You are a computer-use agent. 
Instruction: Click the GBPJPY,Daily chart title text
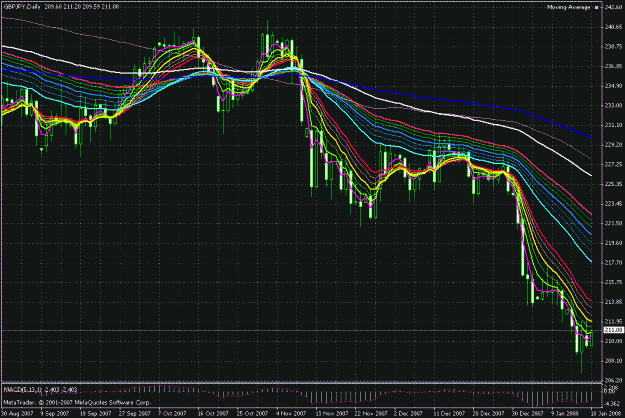[22, 7]
